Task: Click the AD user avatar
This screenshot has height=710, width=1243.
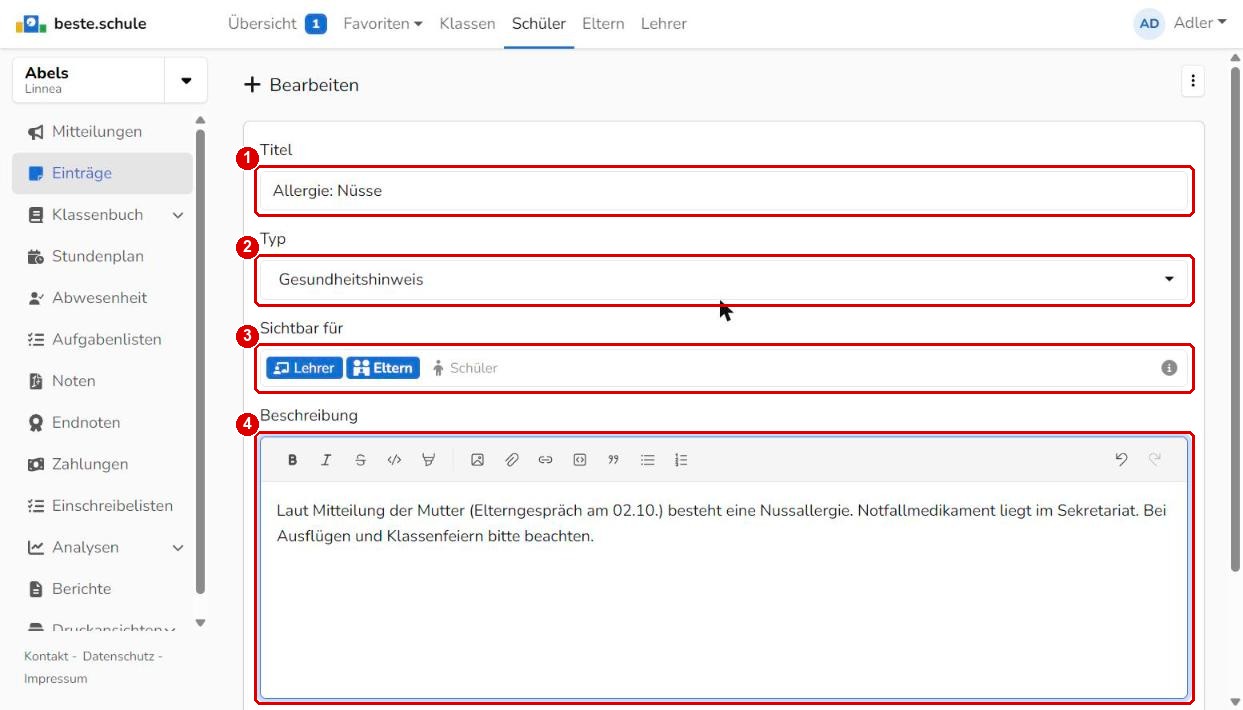Action: [1149, 23]
